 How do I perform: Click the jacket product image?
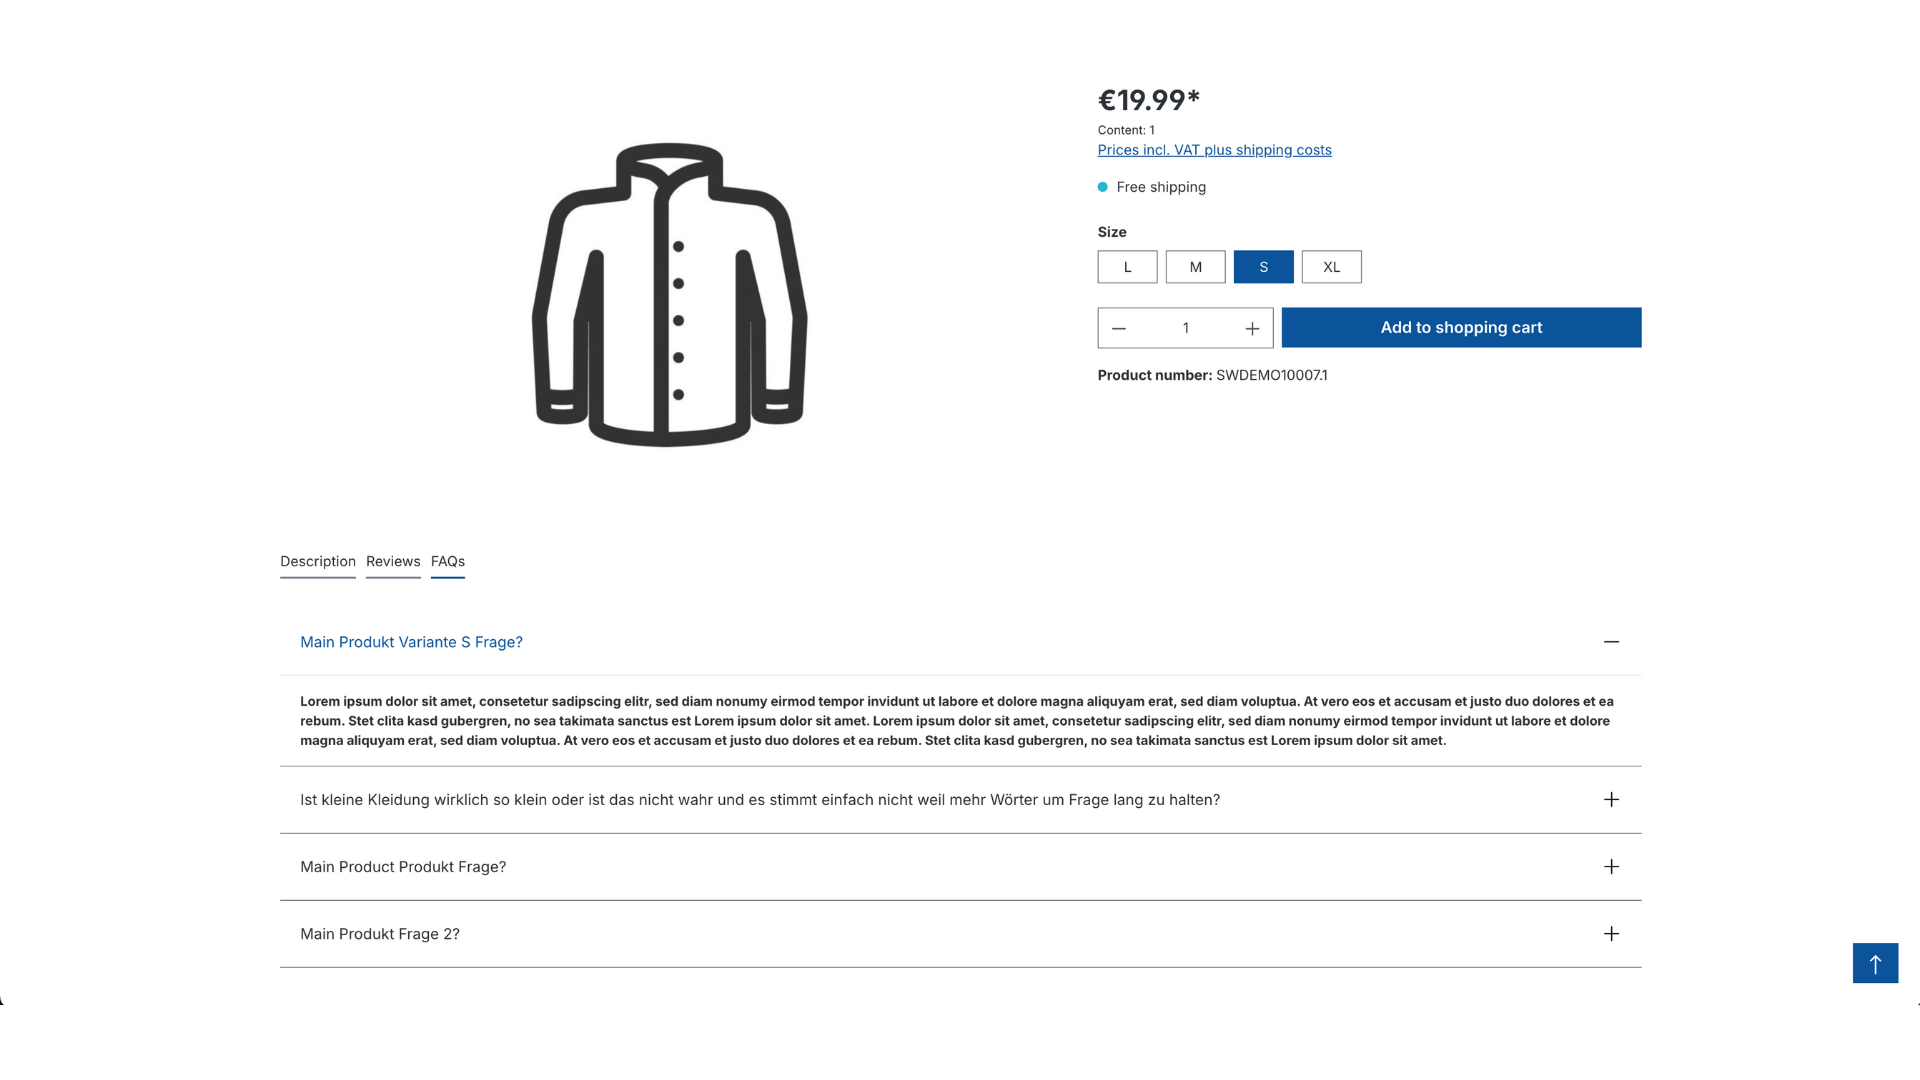669,294
